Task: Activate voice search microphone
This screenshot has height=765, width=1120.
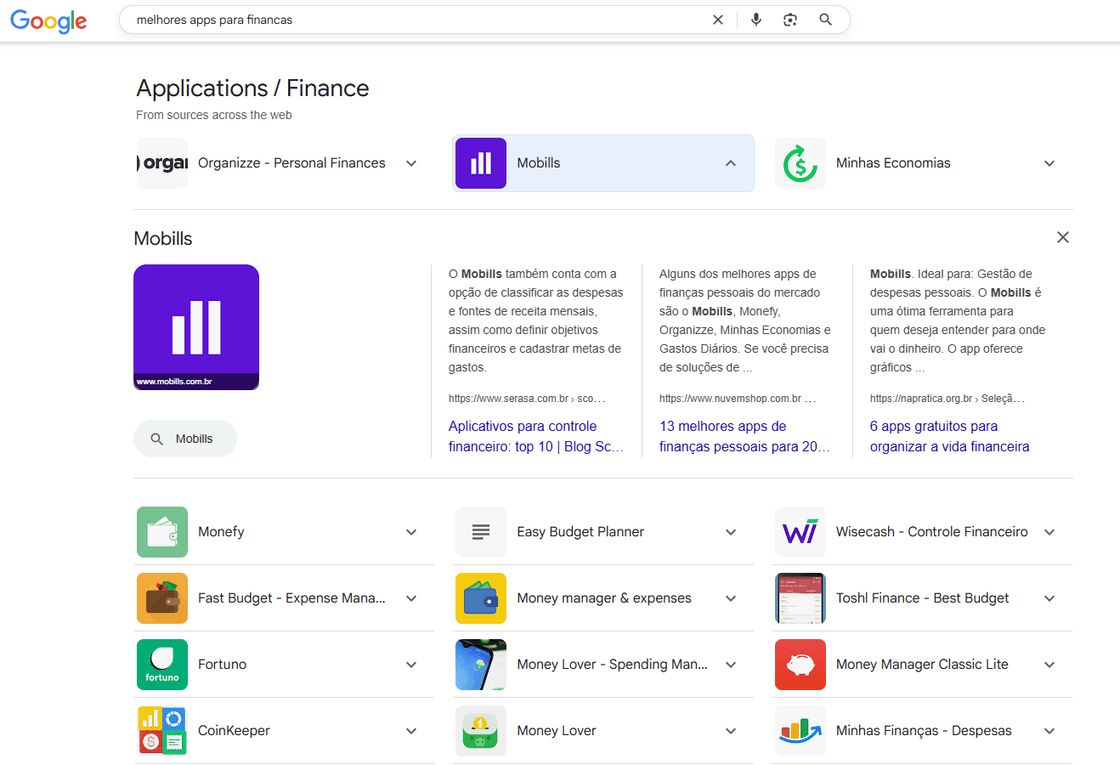Action: tap(755, 19)
